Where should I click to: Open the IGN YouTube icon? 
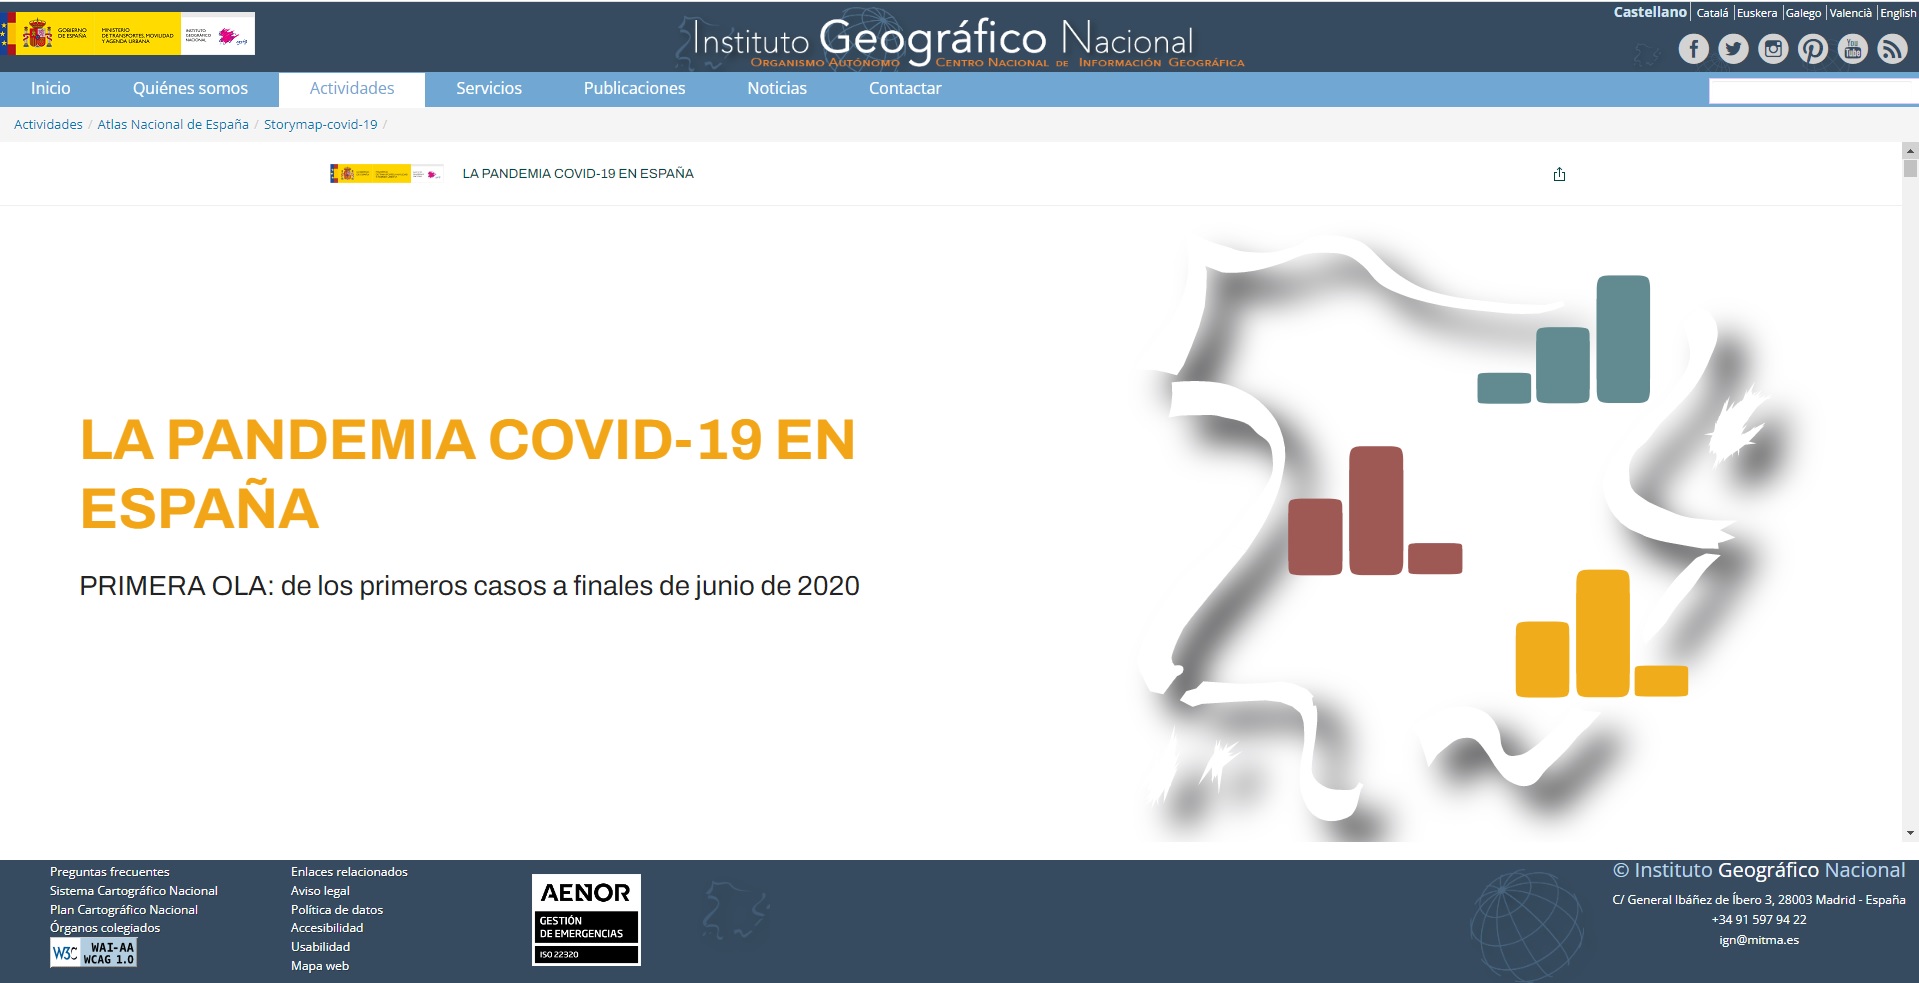(x=1853, y=49)
